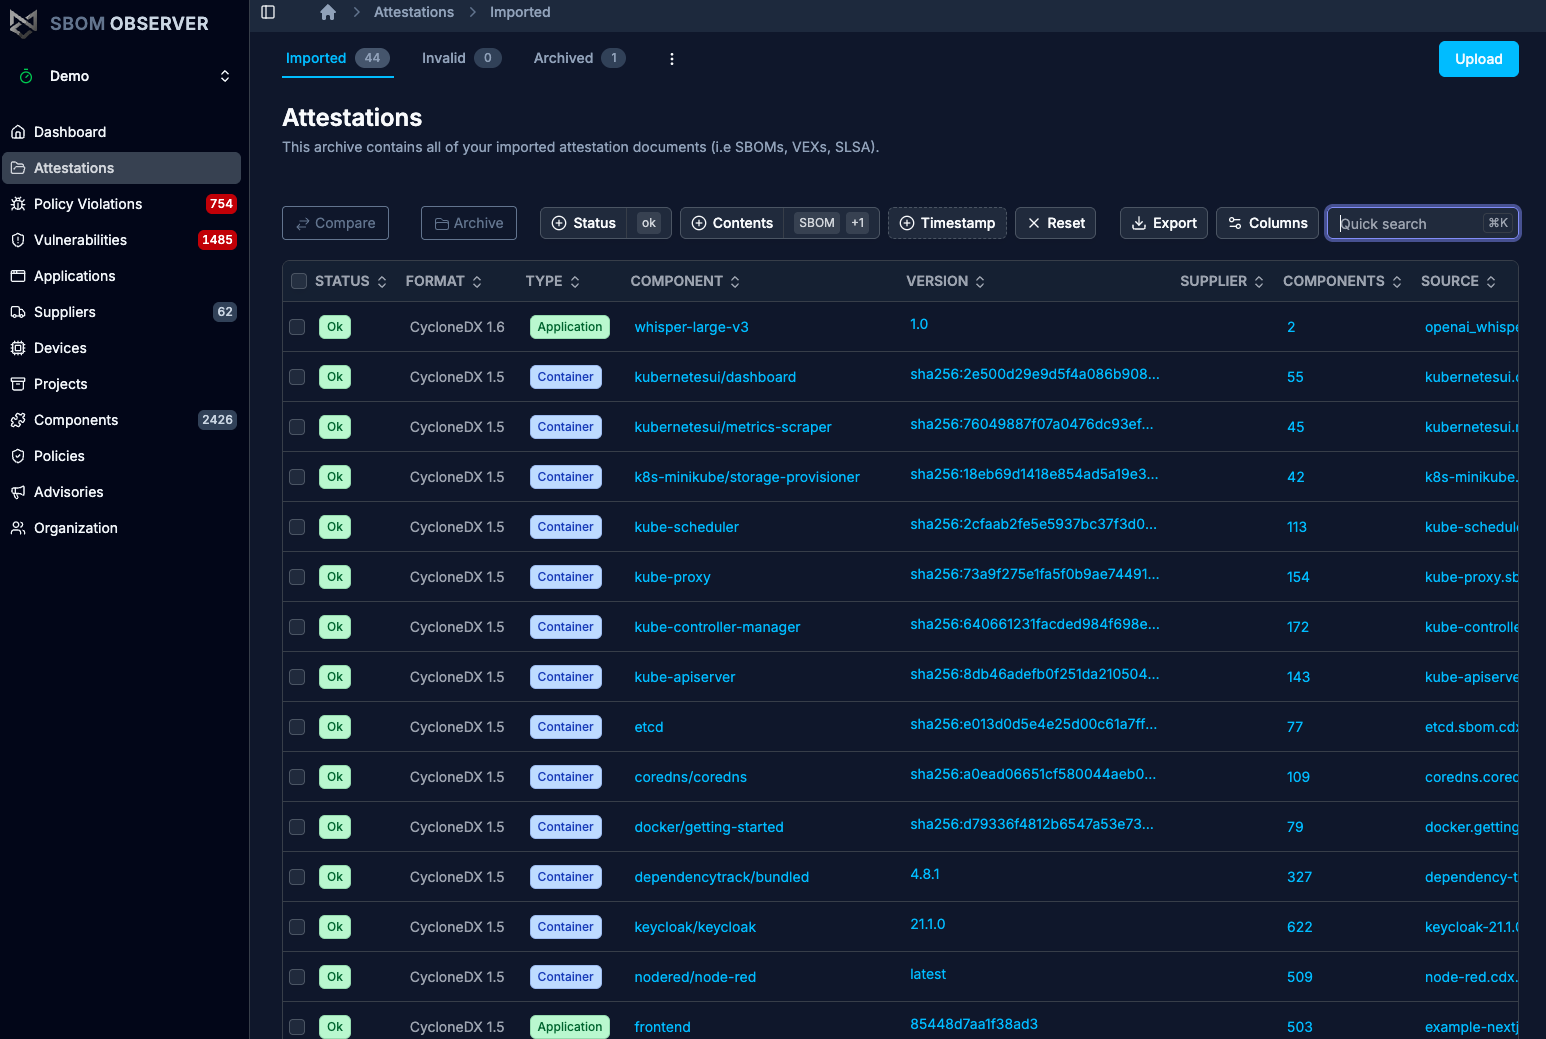Open the kube-scheduler component link
The width and height of the screenshot is (1546, 1039).
686,527
